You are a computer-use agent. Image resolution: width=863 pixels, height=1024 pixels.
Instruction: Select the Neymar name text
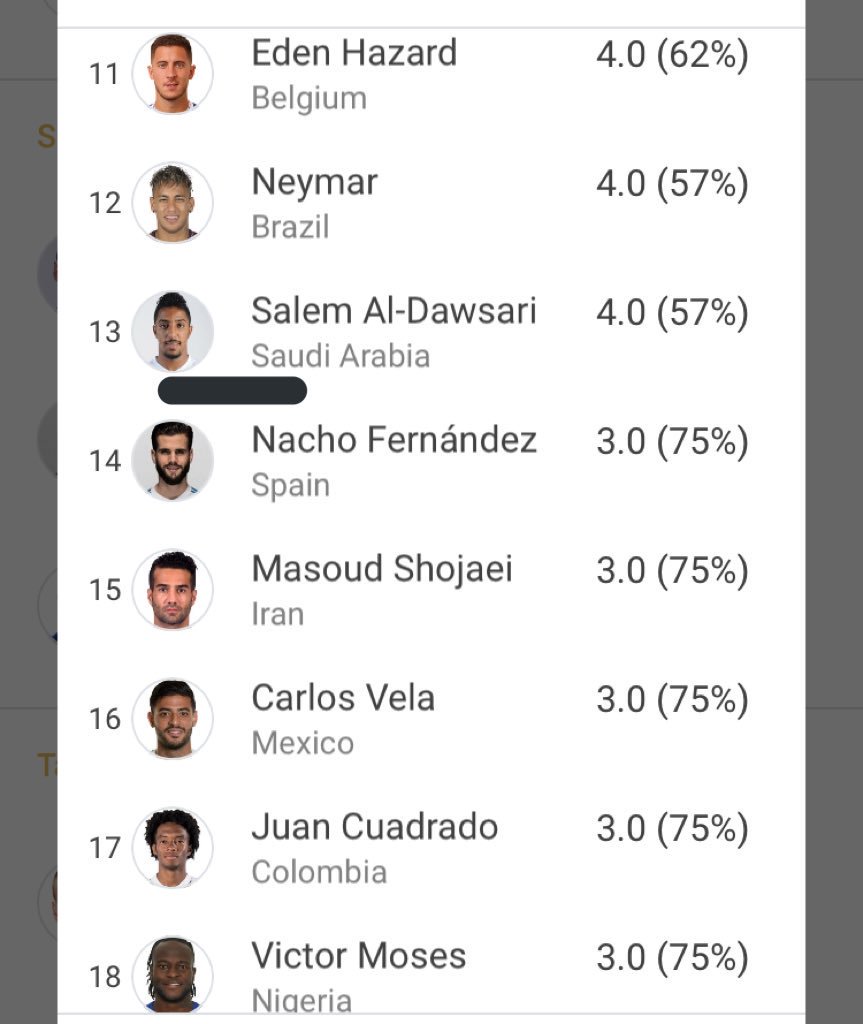pos(314,182)
